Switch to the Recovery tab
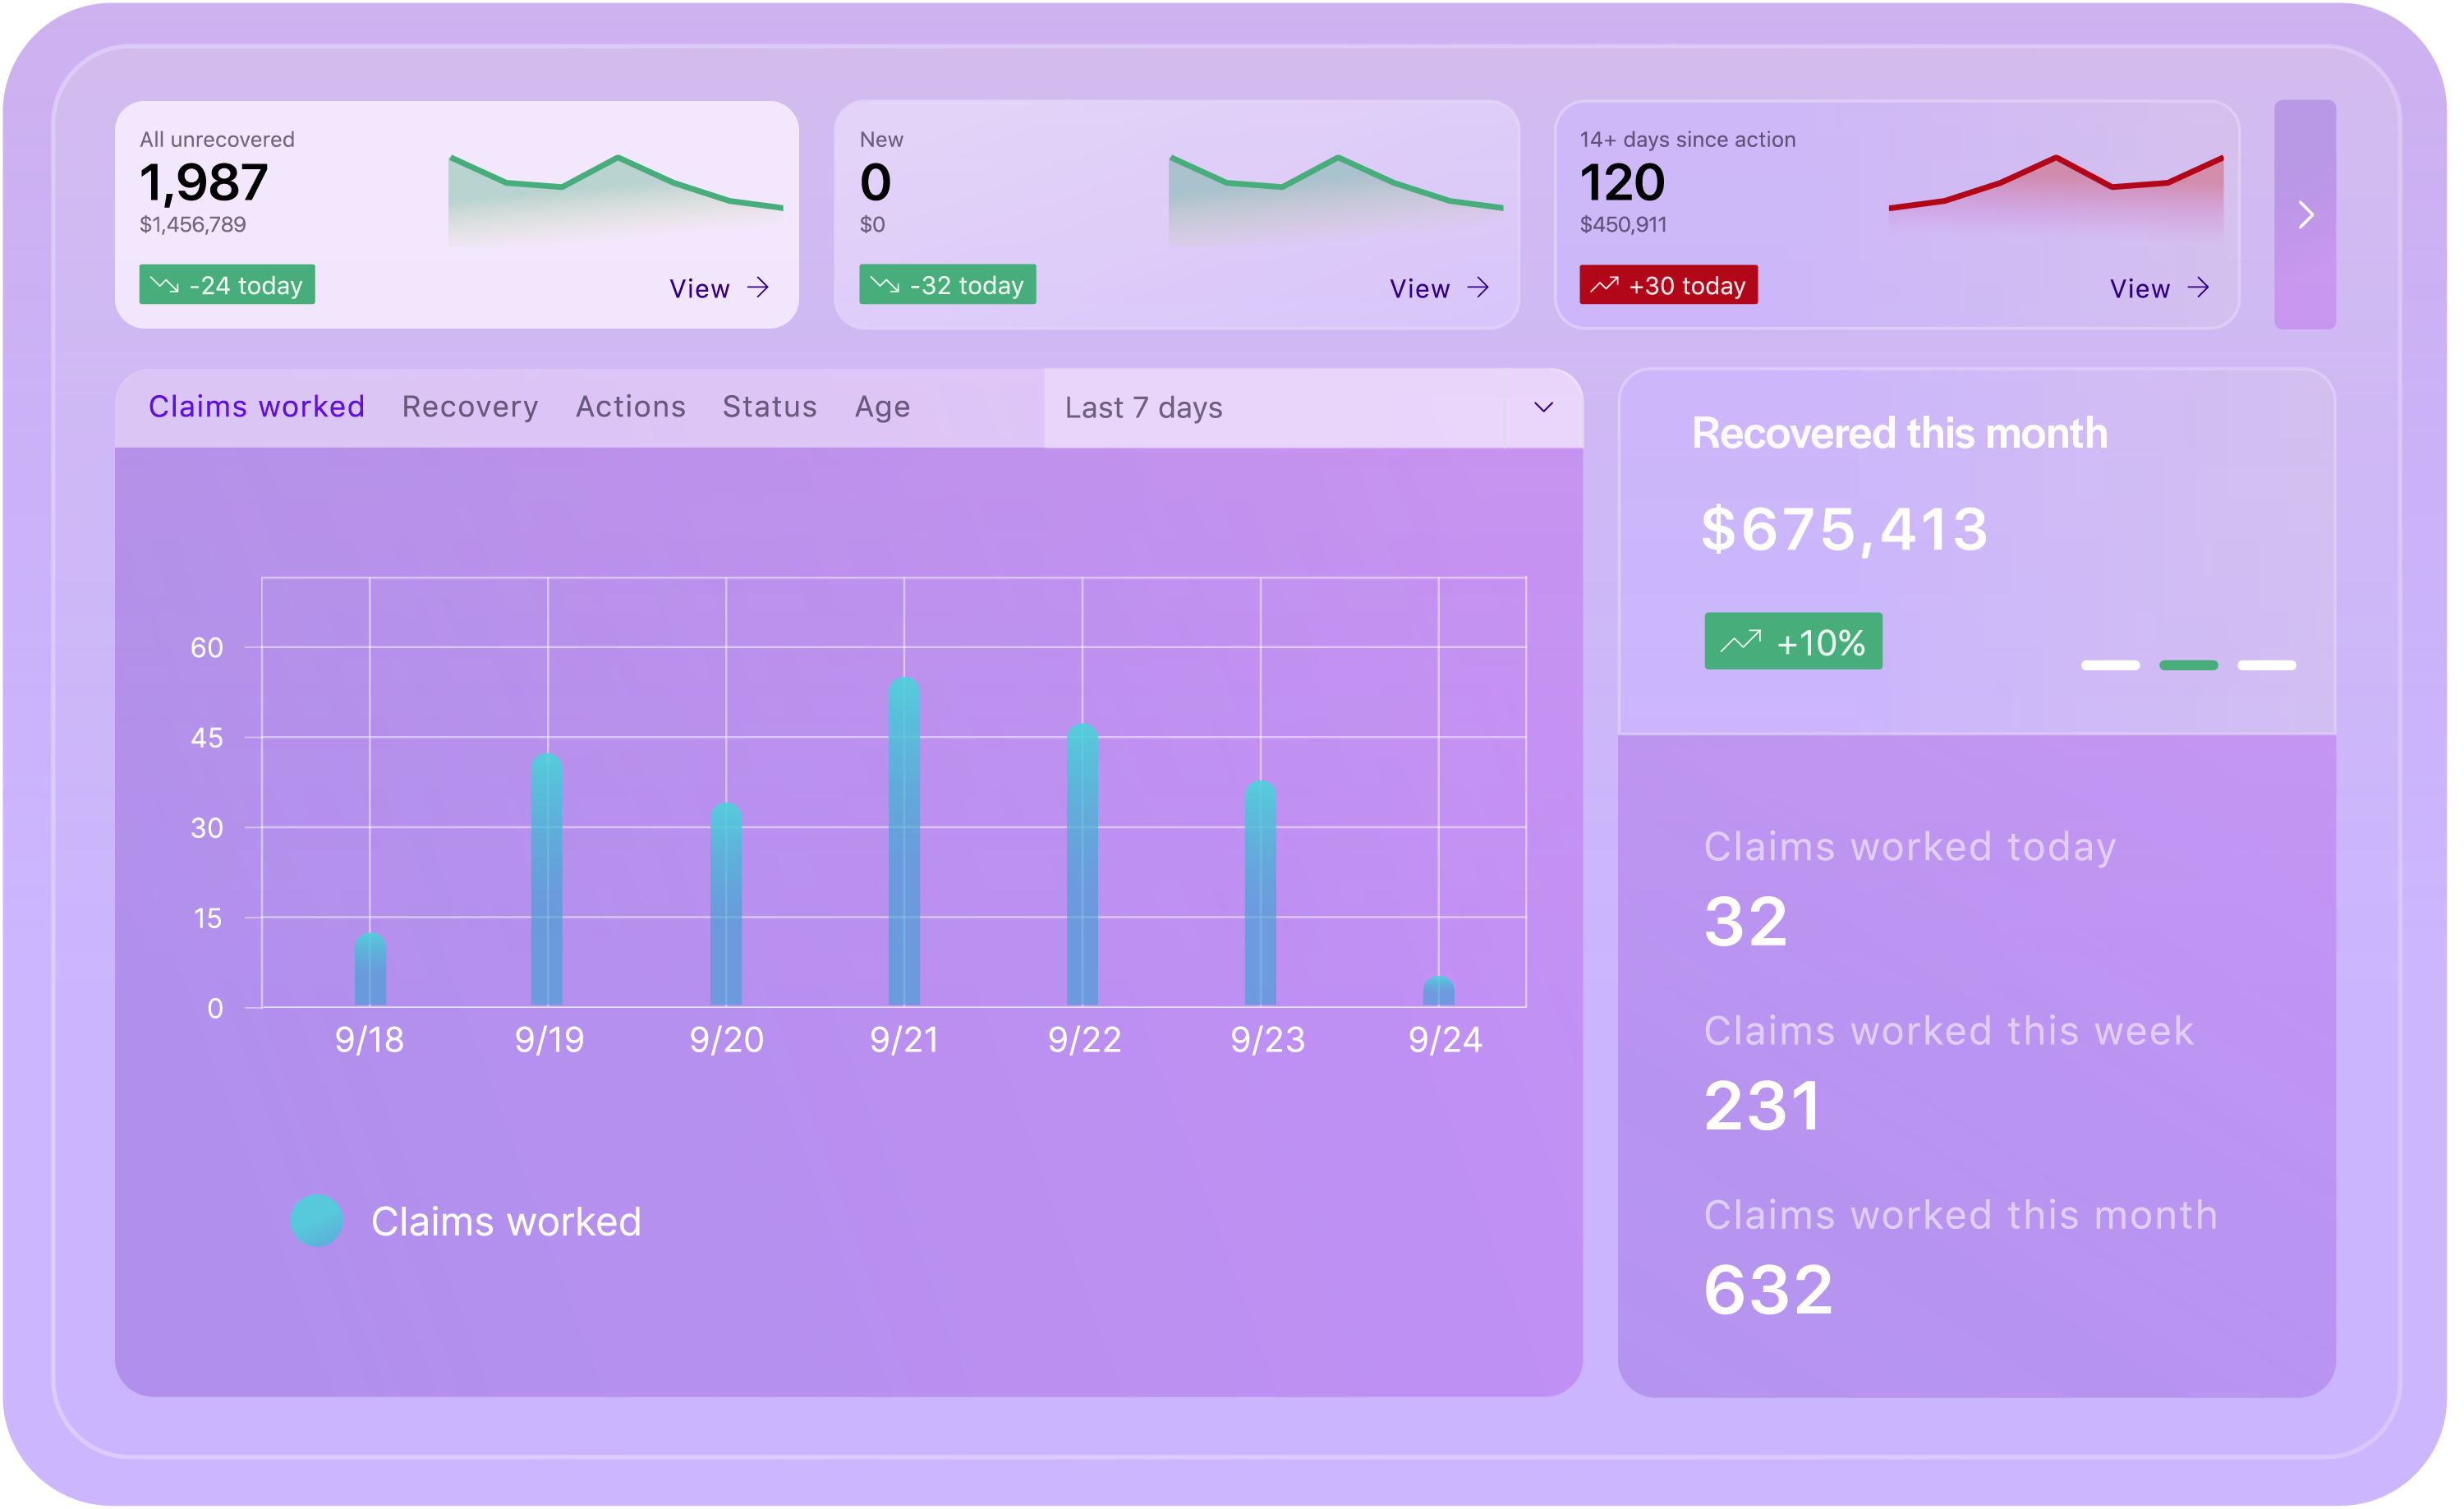 tap(470, 407)
